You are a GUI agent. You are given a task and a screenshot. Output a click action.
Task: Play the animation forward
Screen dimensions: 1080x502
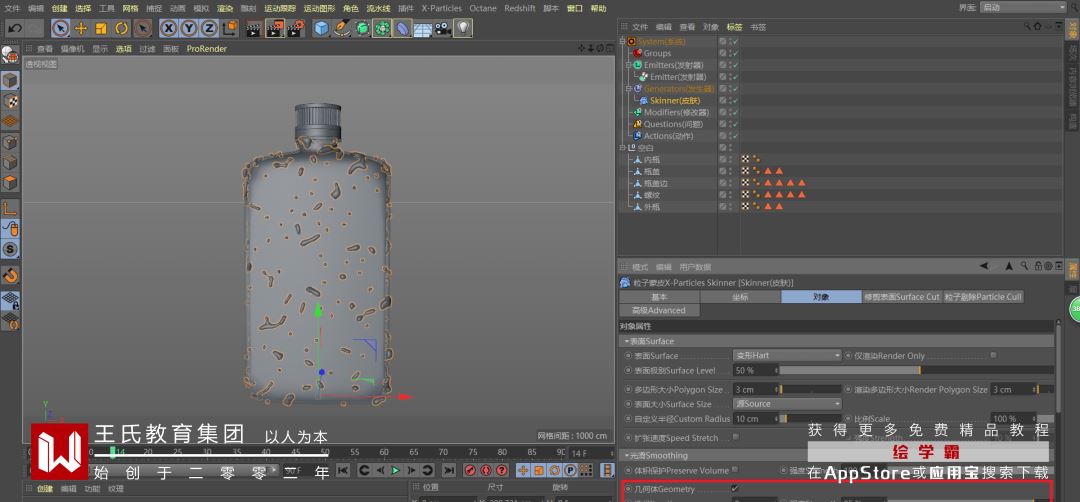395,470
